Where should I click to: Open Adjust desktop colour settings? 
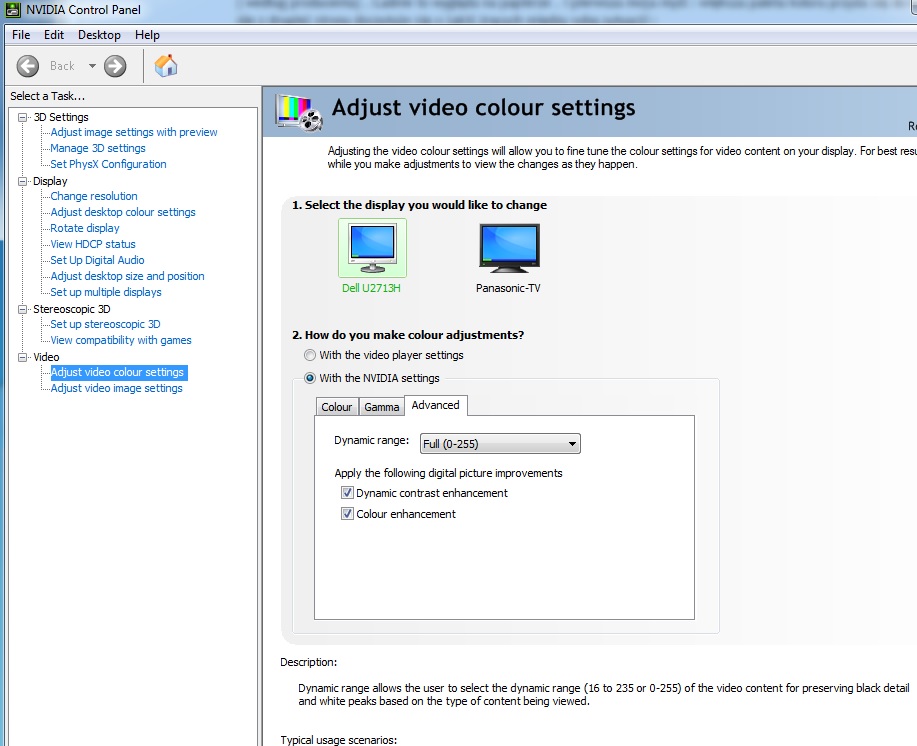pos(123,212)
